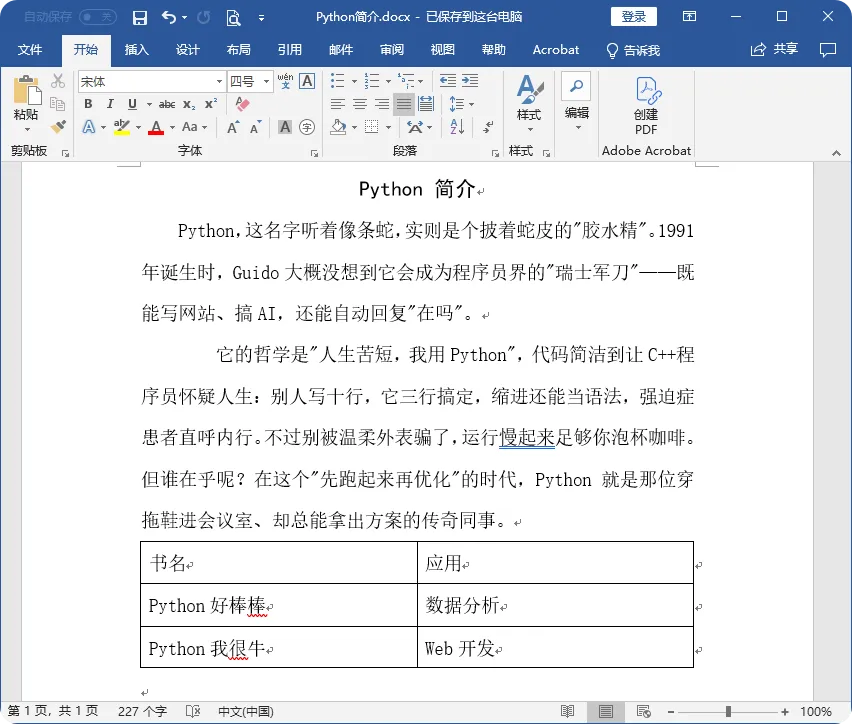Expand bullet list dropdown arrow
This screenshot has width=852, height=724.
(354, 82)
